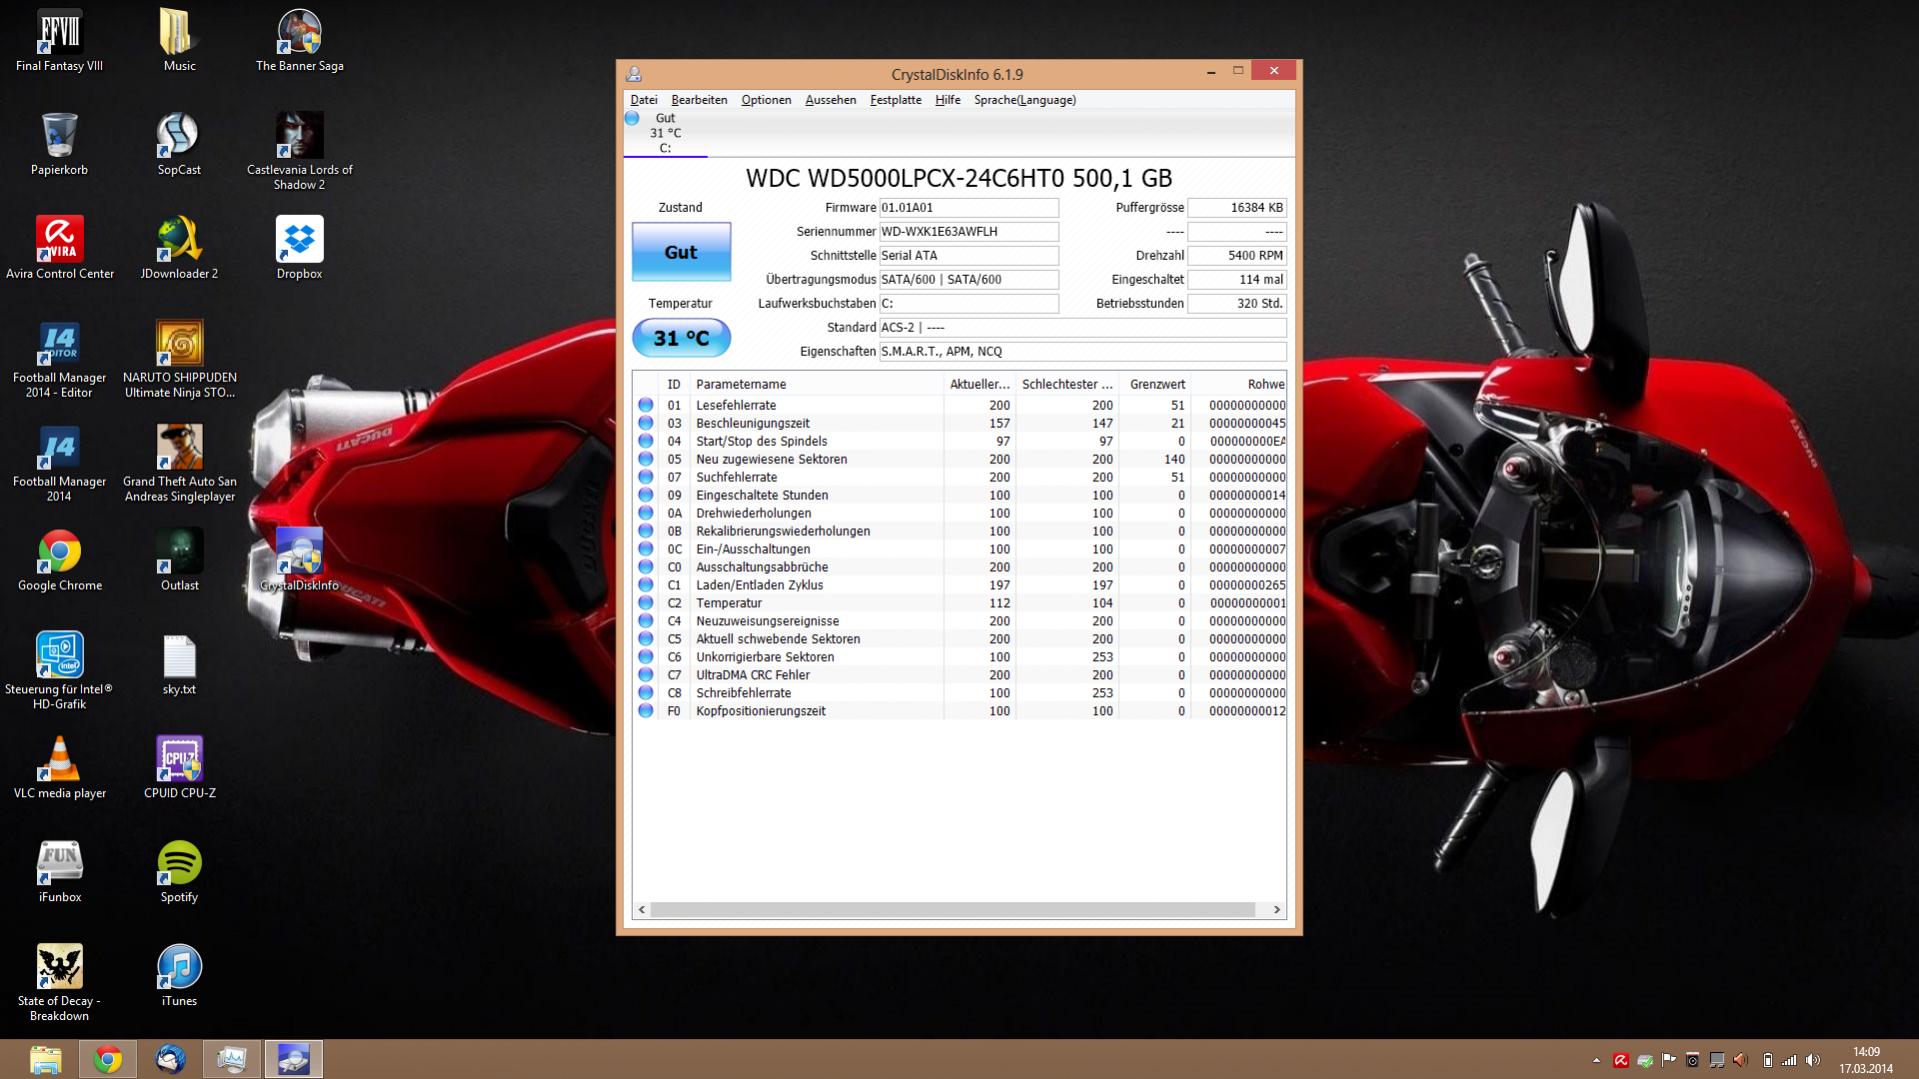This screenshot has height=1079, width=1919.
Task: Switch to Chrome on the taskbar
Action: pos(108,1059)
